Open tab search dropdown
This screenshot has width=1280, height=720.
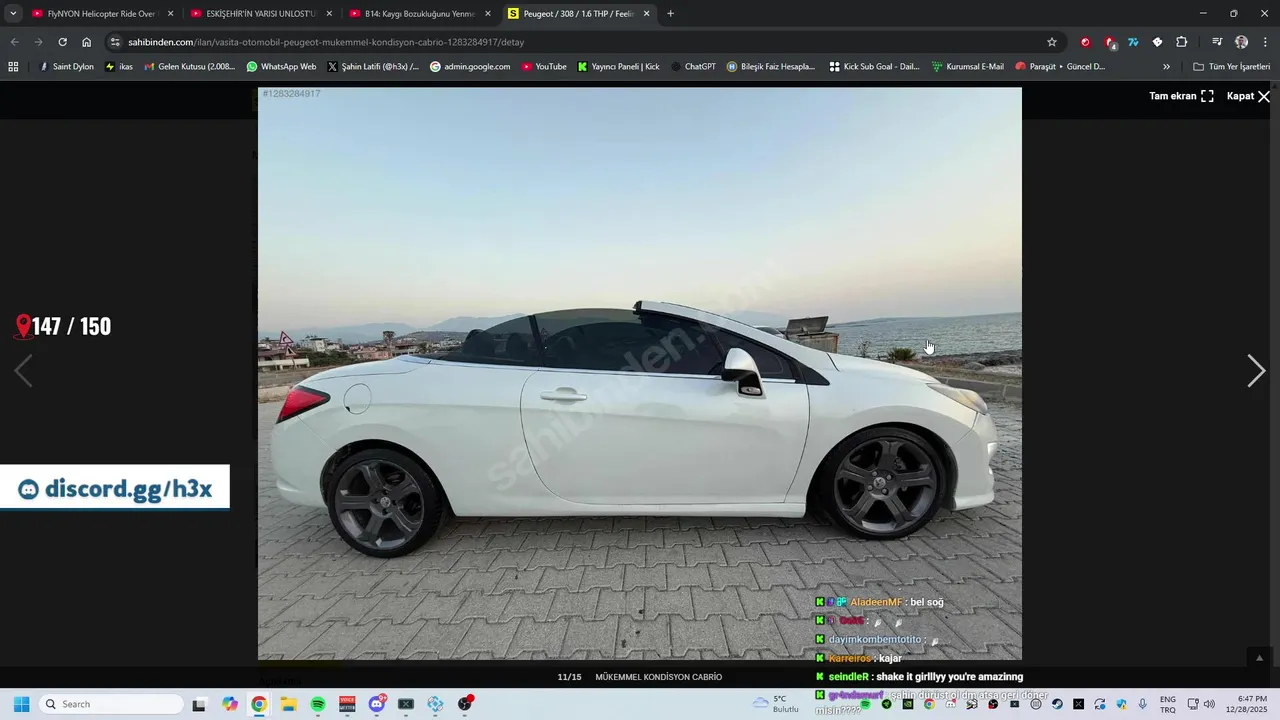tap(13, 14)
